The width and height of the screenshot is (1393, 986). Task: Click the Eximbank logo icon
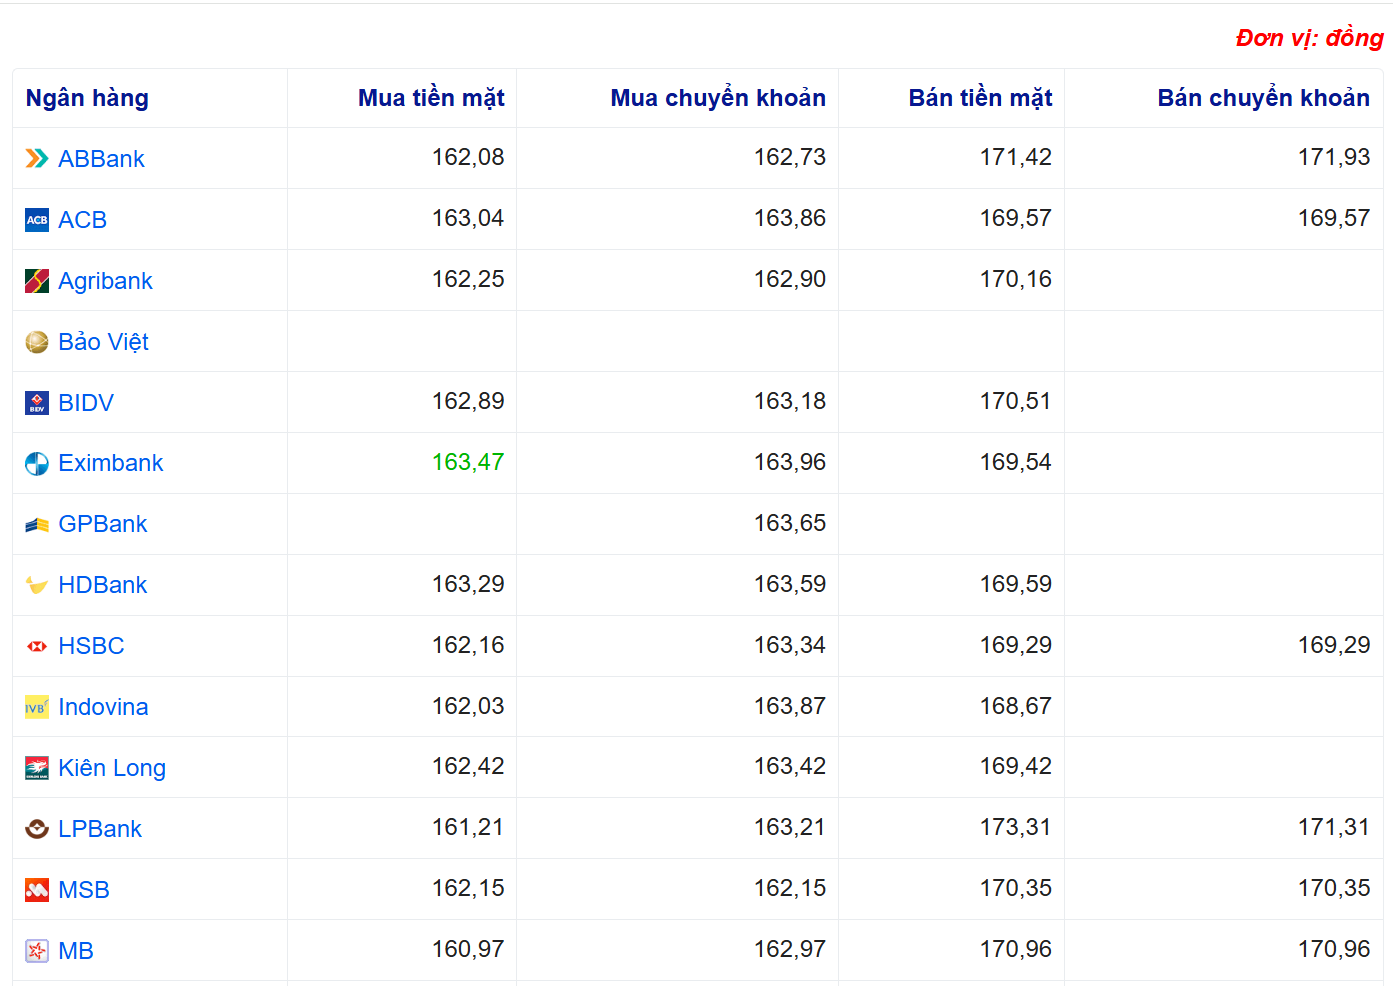pos(37,464)
